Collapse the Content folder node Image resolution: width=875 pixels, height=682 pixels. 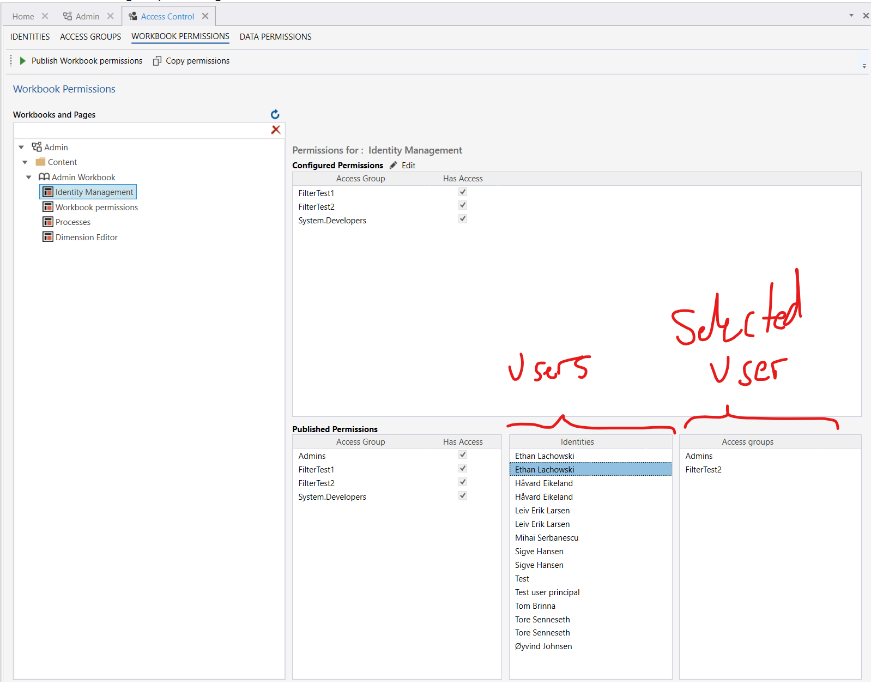pos(25,162)
